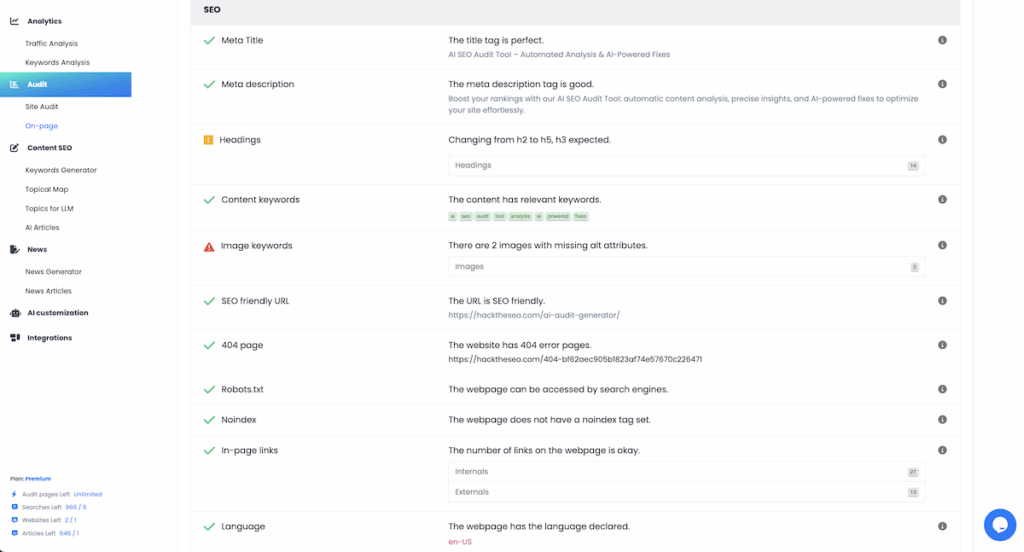Open info icon for Robots.txt row
This screenshot has height=552, width=1024.
(x=942, y=389)
